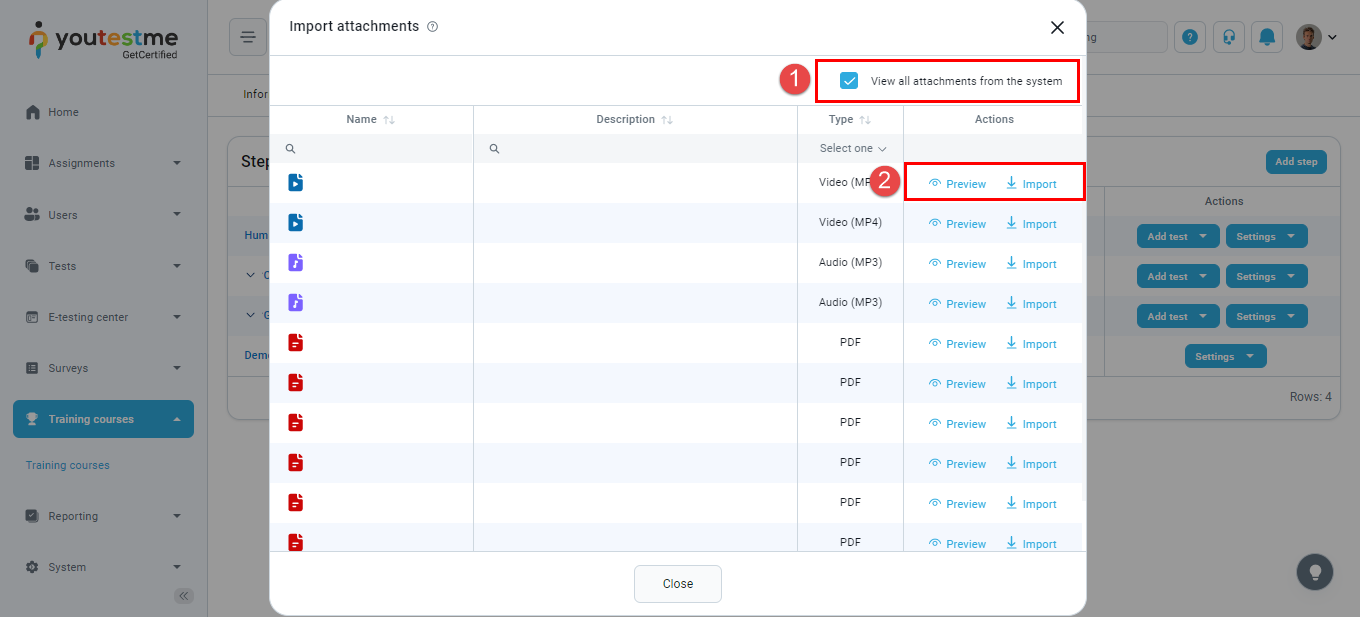This screenshot has width=1360, height=617.
Task: Open the Type filter Select one dropdown
Action: [x=852, y=148]
